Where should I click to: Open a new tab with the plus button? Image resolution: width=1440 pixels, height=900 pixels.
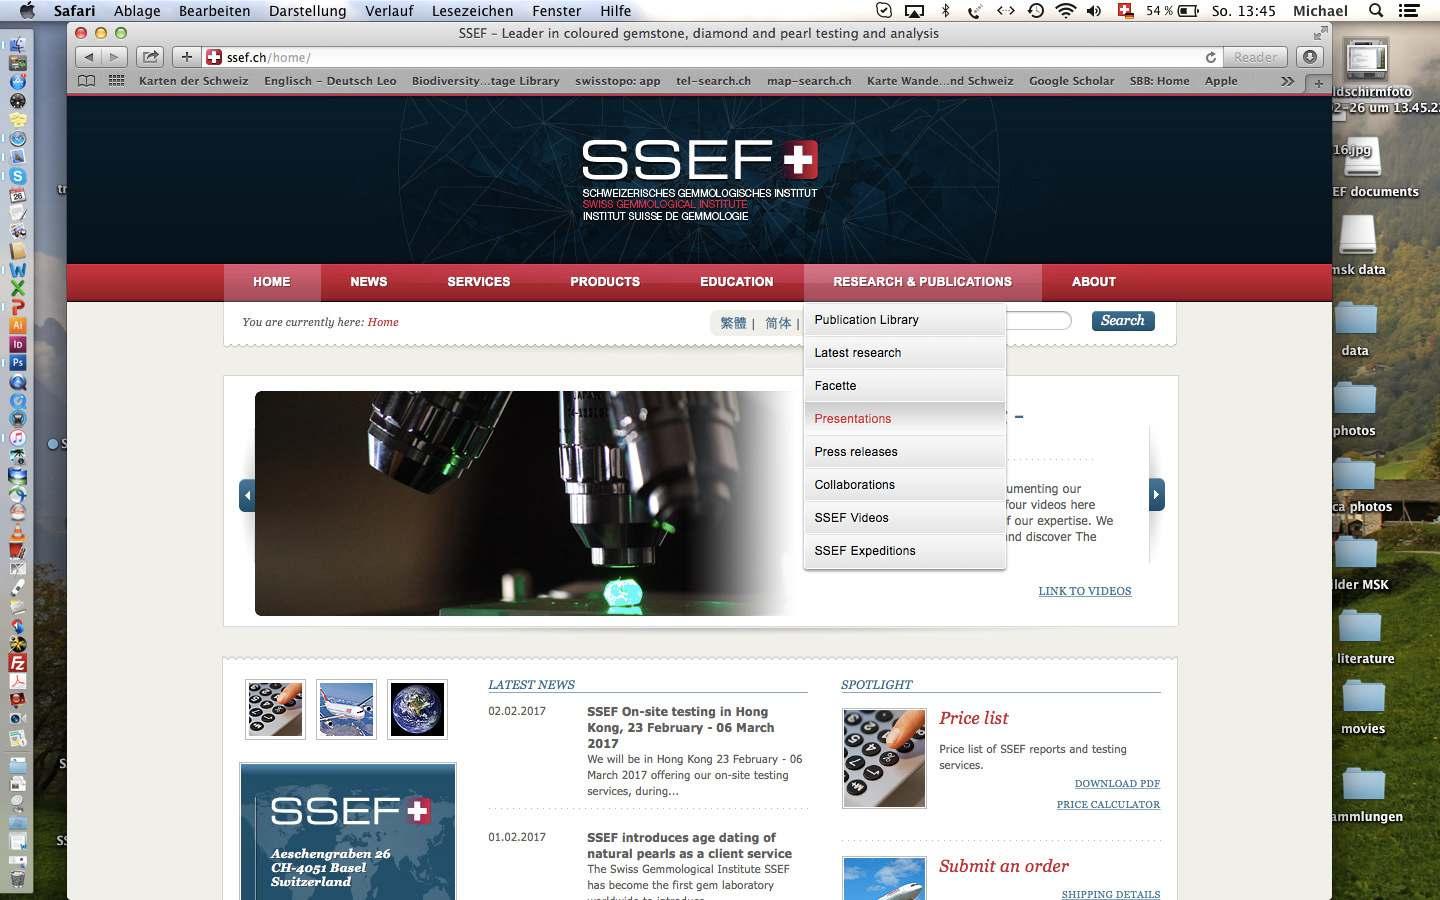click(x=1319, y=82)
